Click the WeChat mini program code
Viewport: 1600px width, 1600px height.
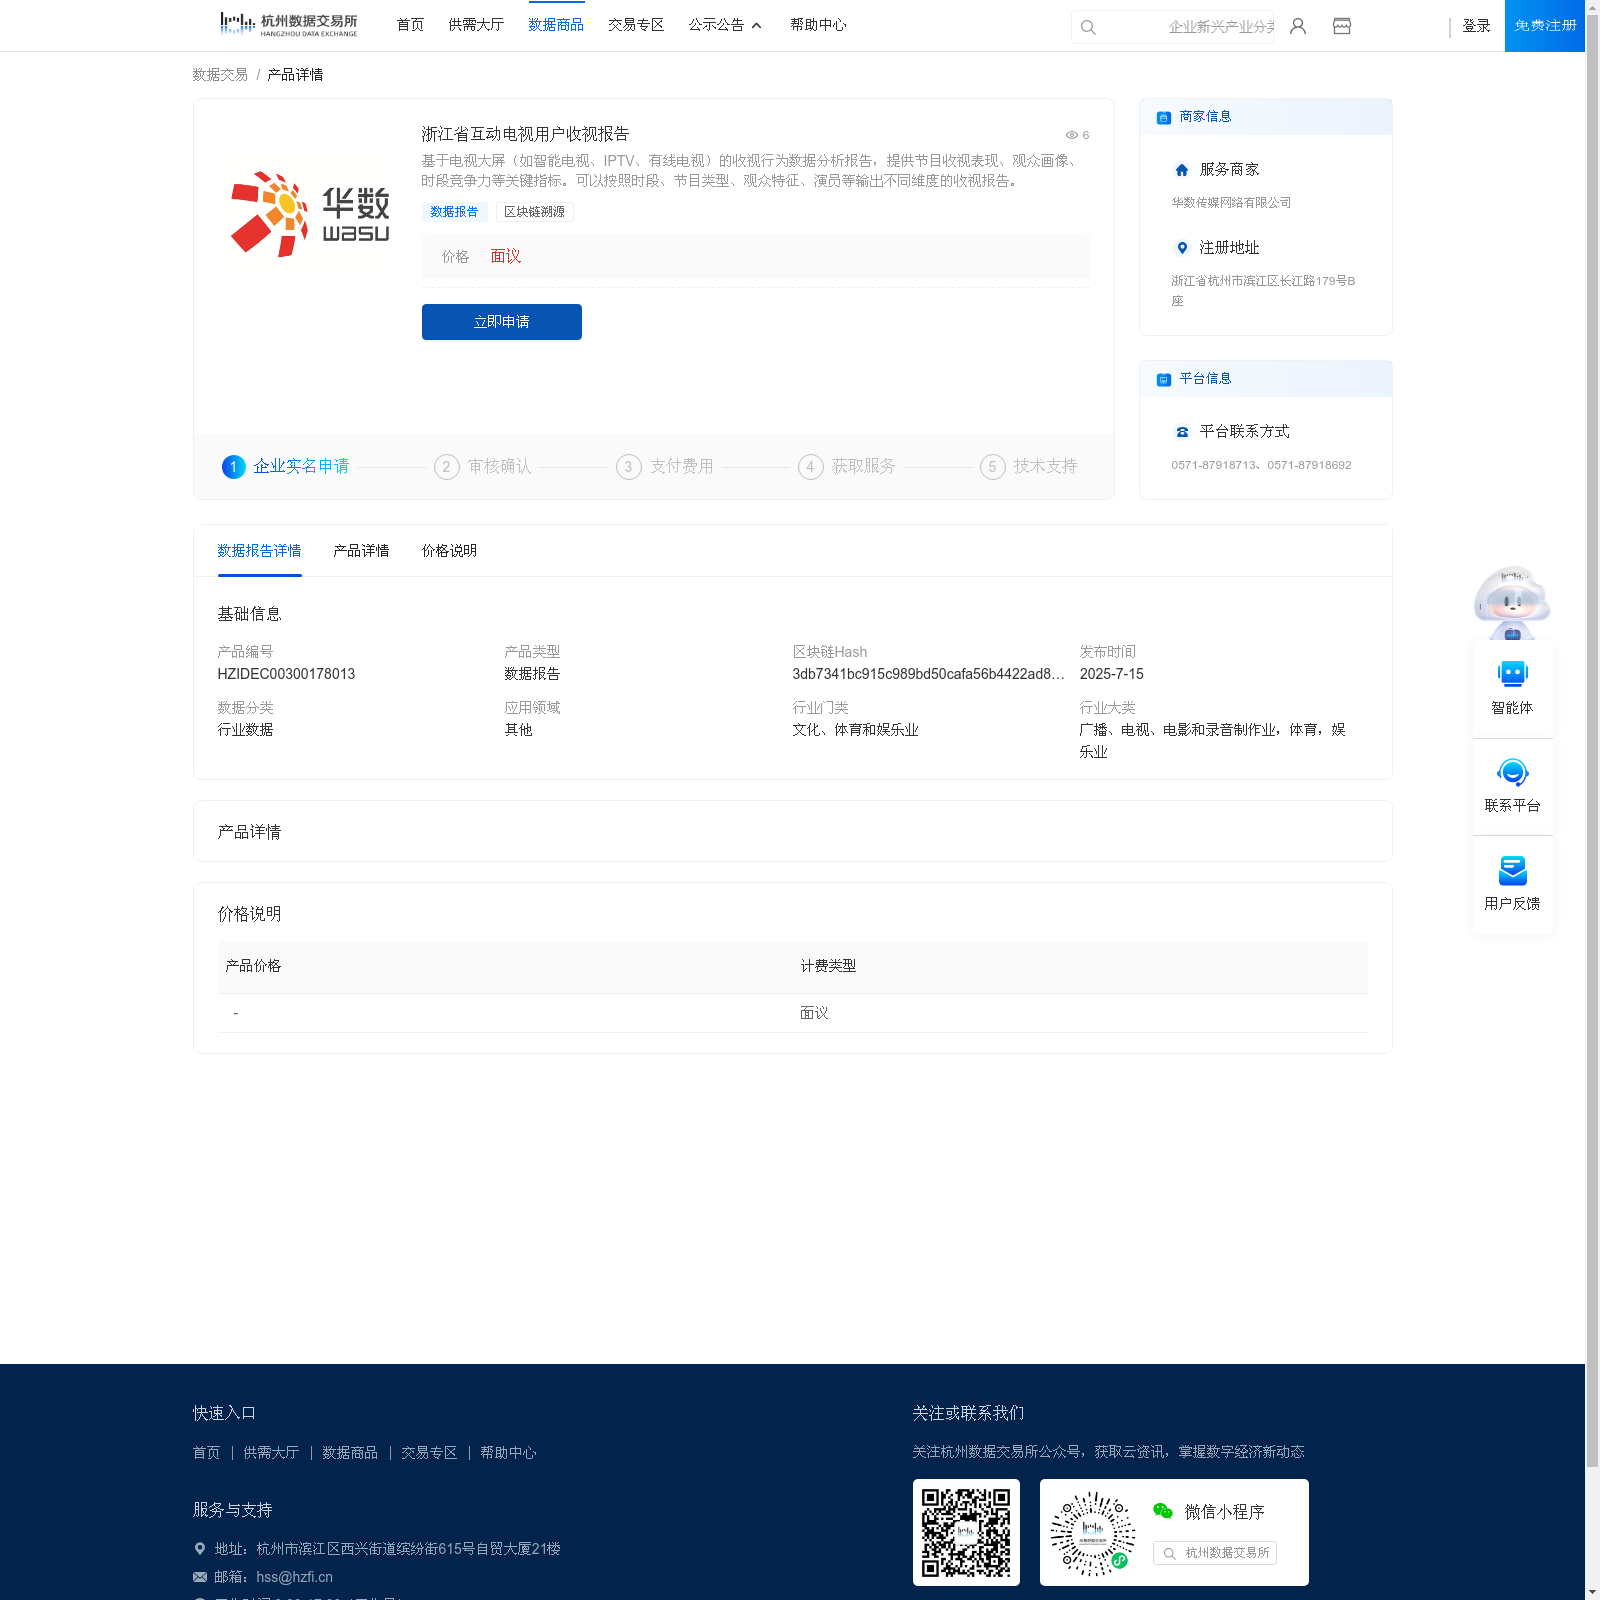point(1092,1534)
